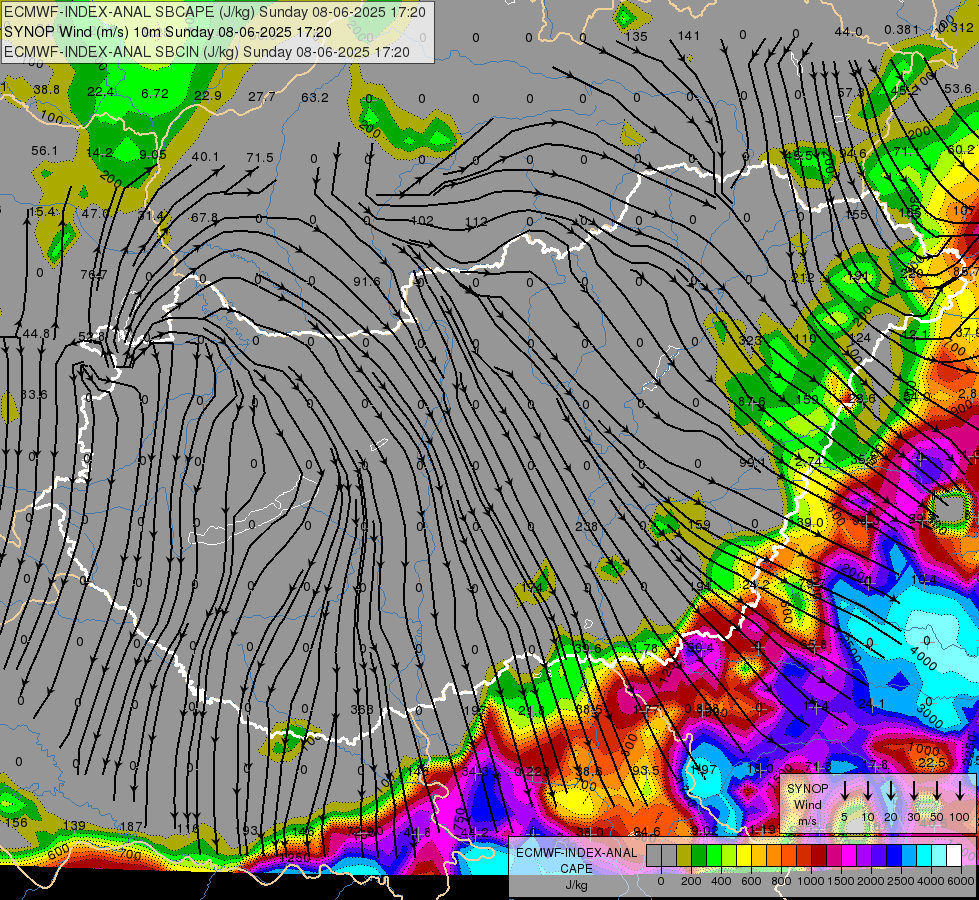This screenshot has width=979, height=900.
Task: Click the 135 value near top edge
Action: 636,36
